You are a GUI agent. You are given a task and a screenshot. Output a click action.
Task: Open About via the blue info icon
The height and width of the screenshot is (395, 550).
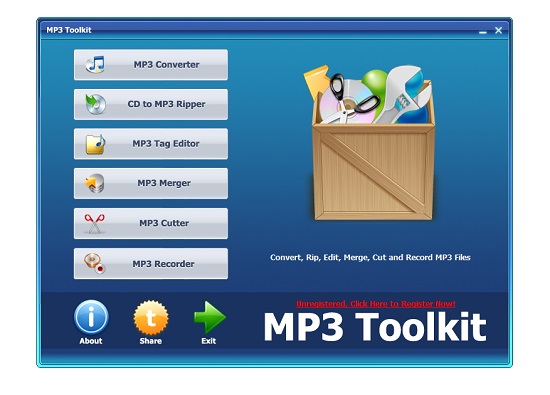click(91, 317)
